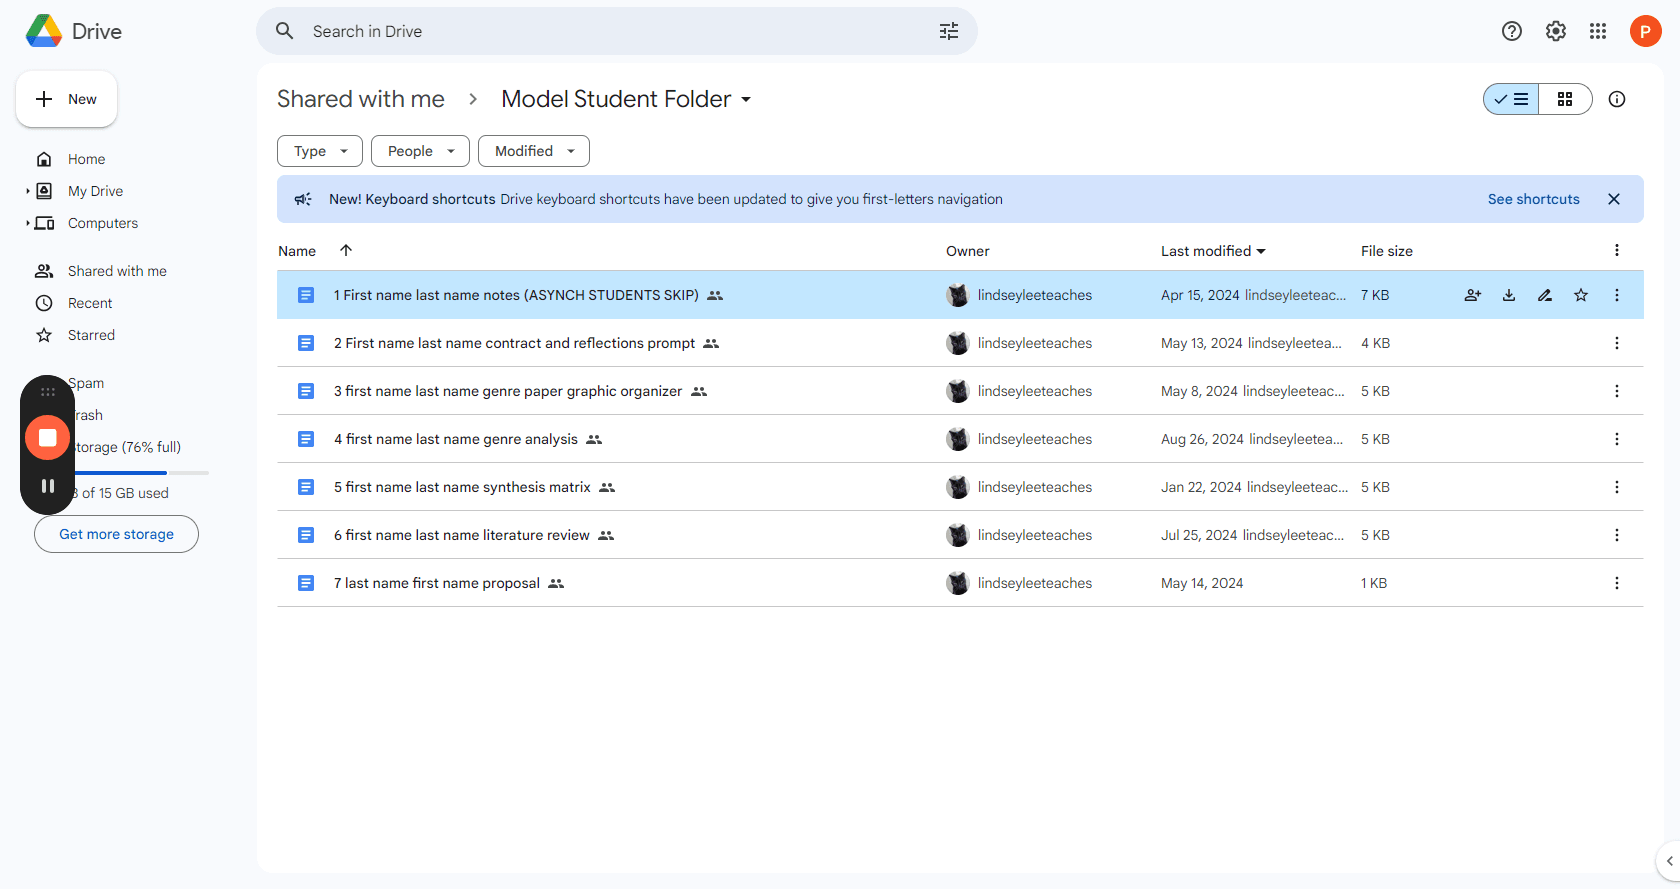1680x889 pixels.
Task: Show side panel arrow at bottom right
Action: pyautogui.click(x=1669, y=861)
